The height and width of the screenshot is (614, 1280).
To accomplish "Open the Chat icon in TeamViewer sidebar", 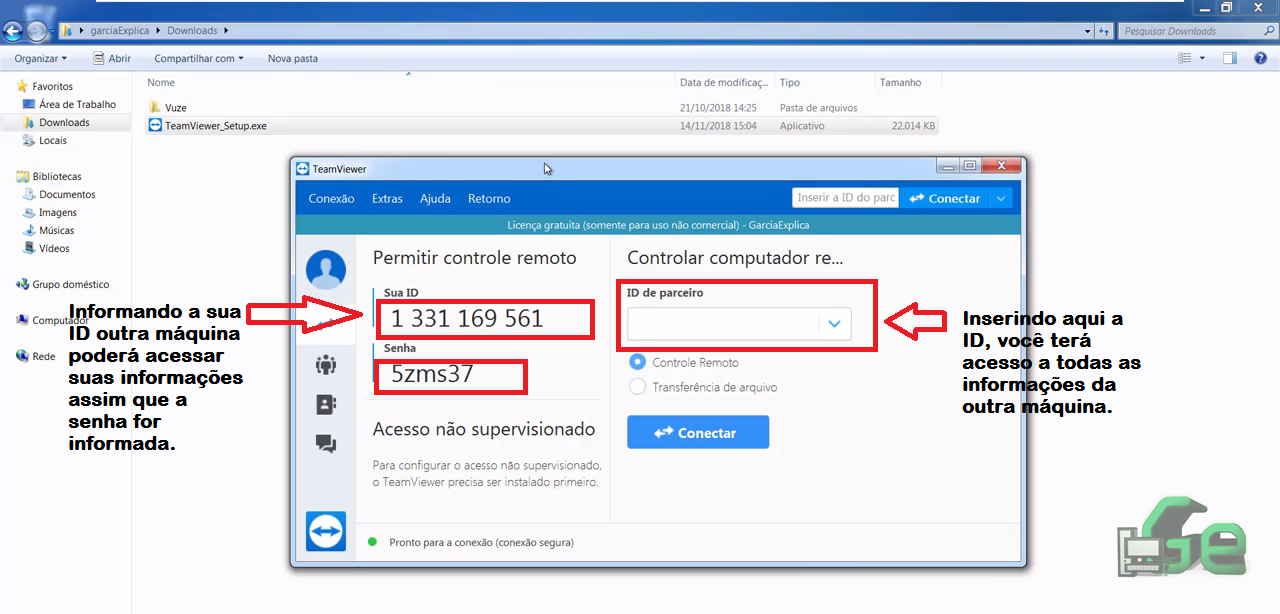I will tap(326, 443).
